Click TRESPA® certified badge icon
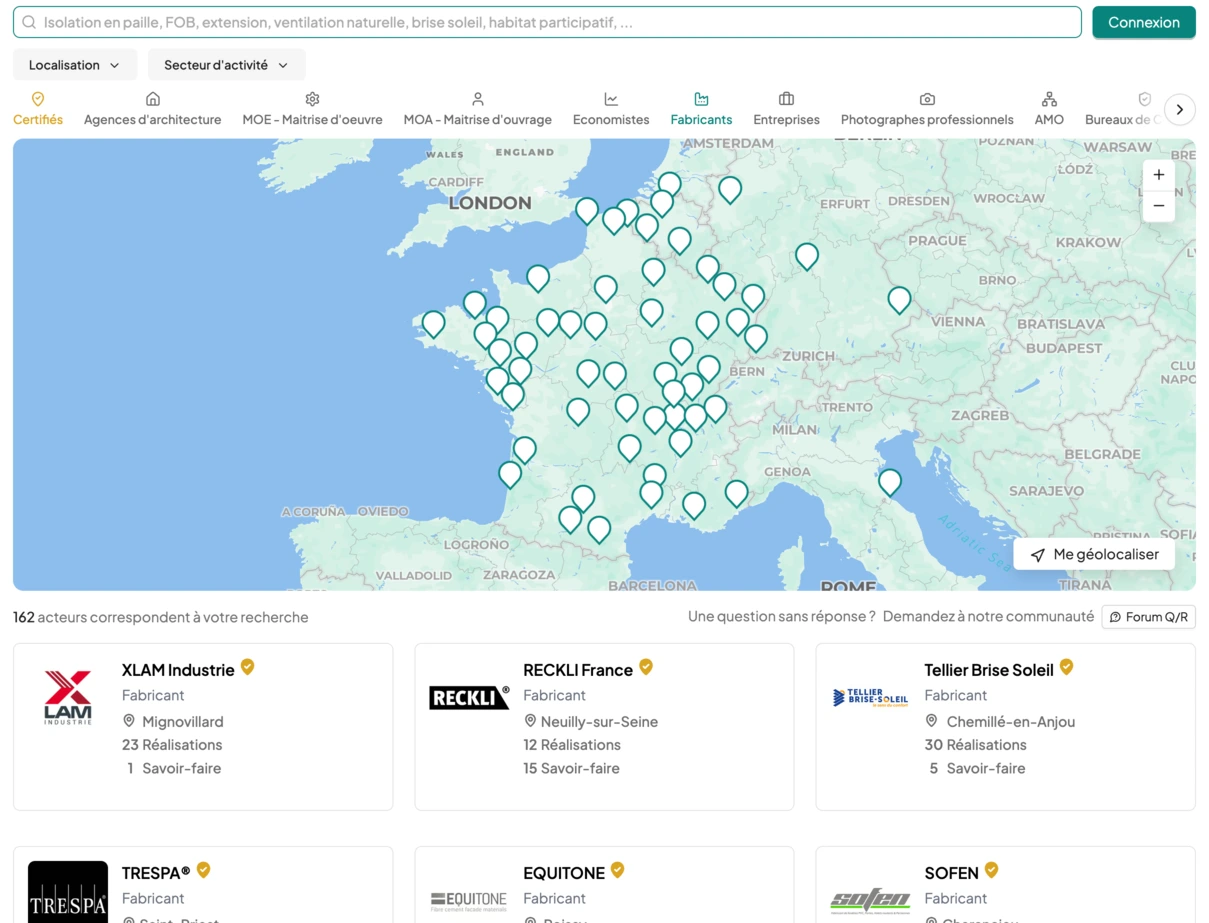 tap(203, 870)
